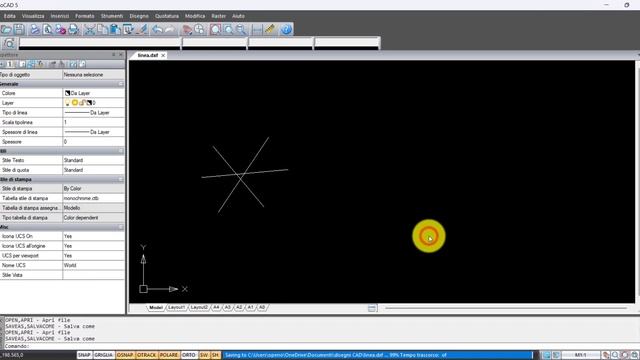This screenshot has height=360, width=640.
Task: Switch to the Layout1 tab
Action: [176, 307]
